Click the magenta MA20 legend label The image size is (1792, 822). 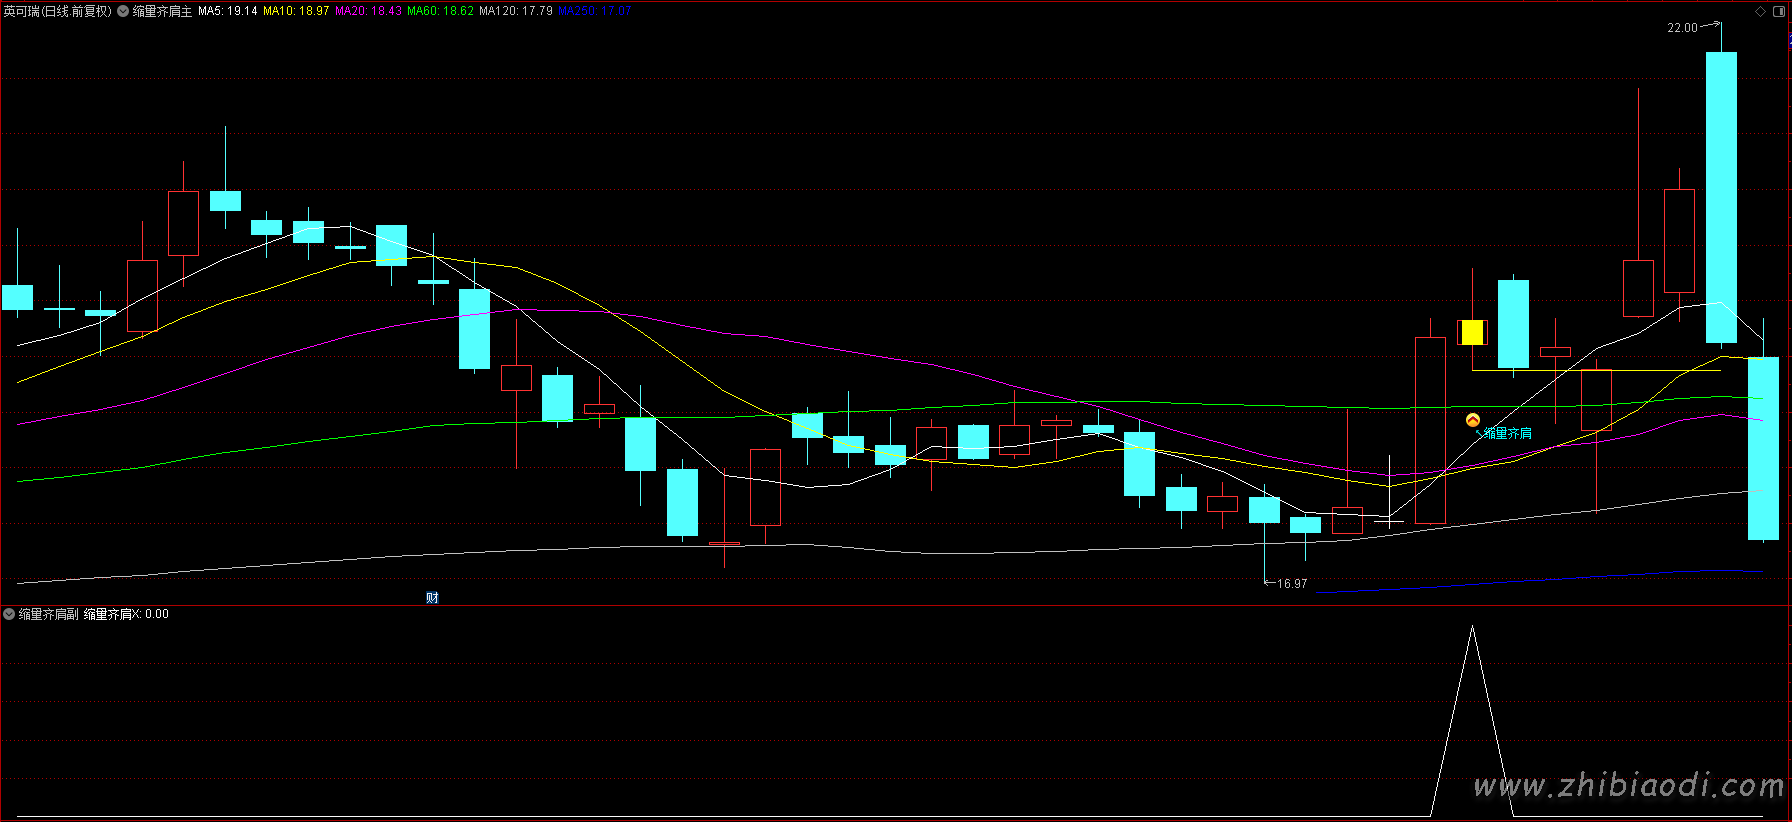click(x=368, y=11)
